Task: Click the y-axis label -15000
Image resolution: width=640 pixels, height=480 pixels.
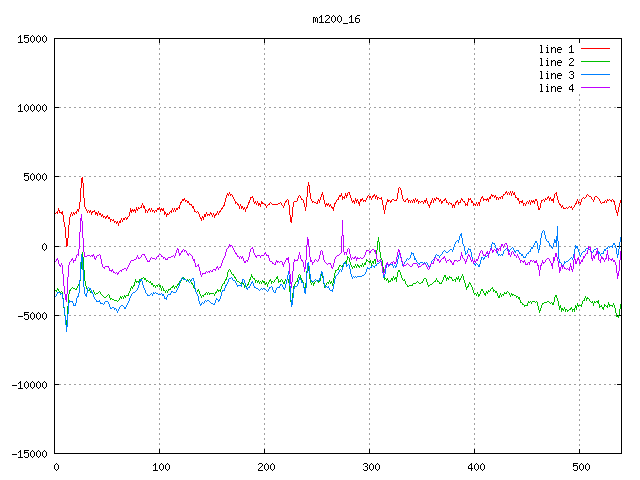Action: tap(29, 454)
